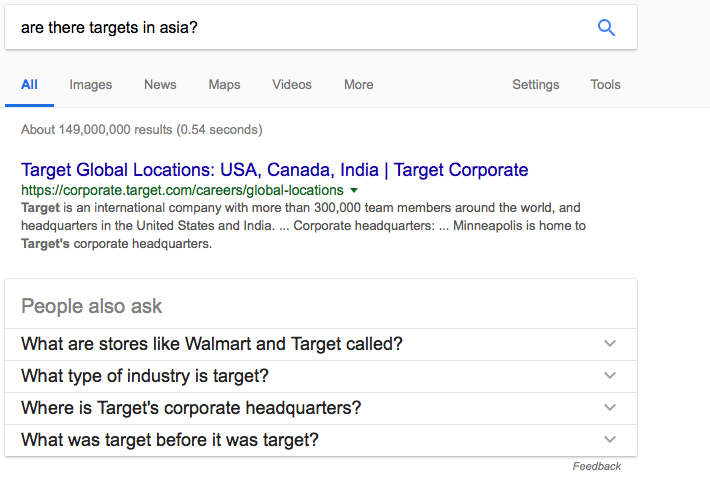710x483 pixels.
Task: Click the corporate.target.com green URL
Action: point(182,190)
